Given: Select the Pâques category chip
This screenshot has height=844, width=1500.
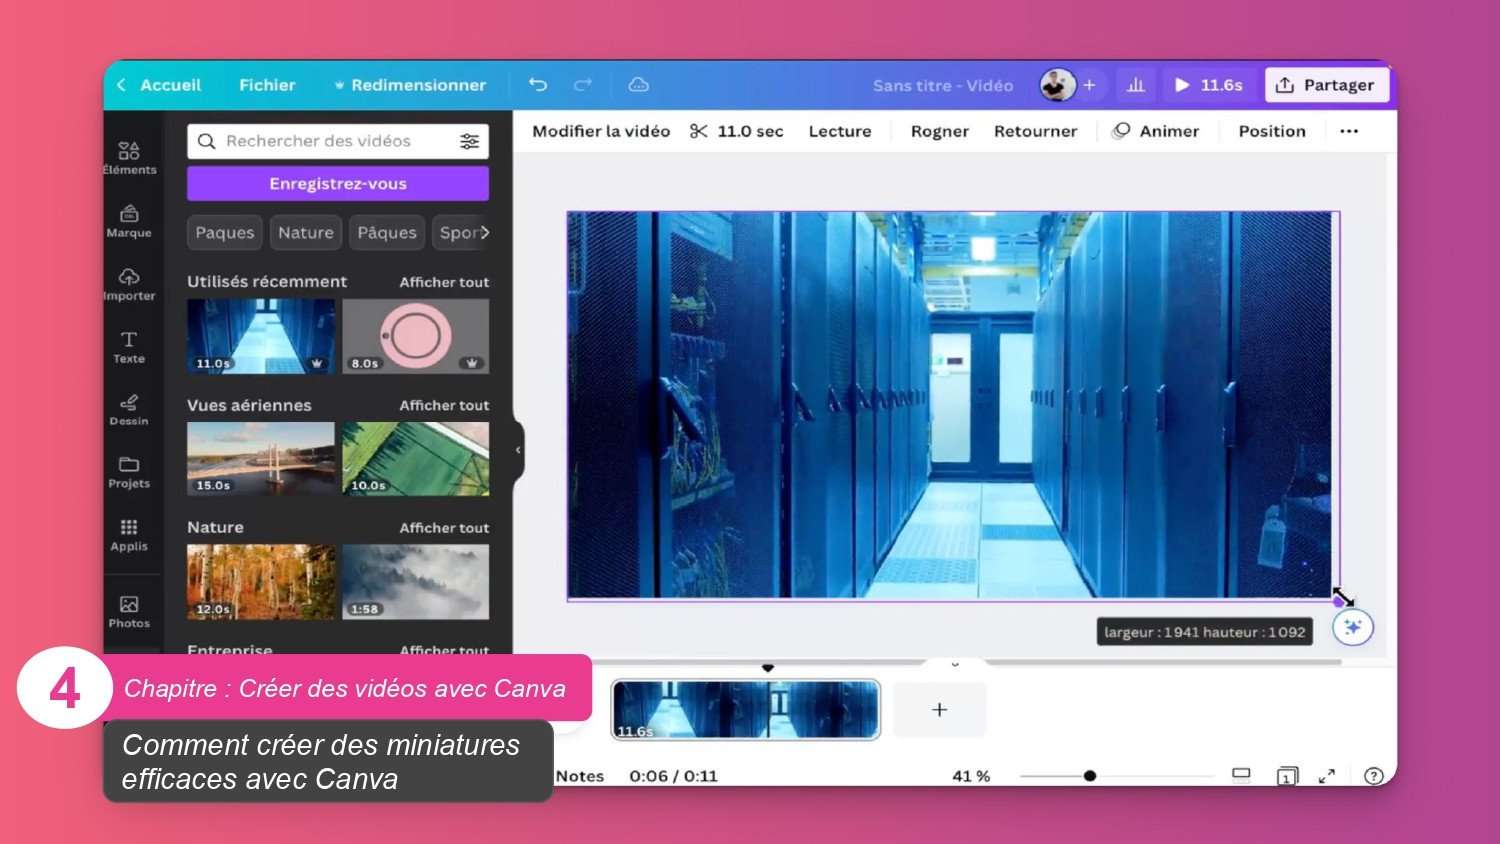Looking at the screenshot, I should [x=387, y=232].
